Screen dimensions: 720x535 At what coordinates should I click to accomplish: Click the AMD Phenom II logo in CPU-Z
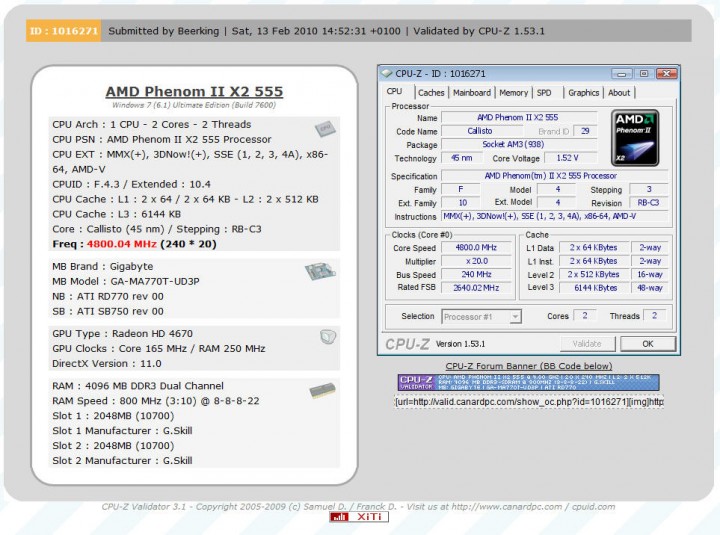coord(635,138)
